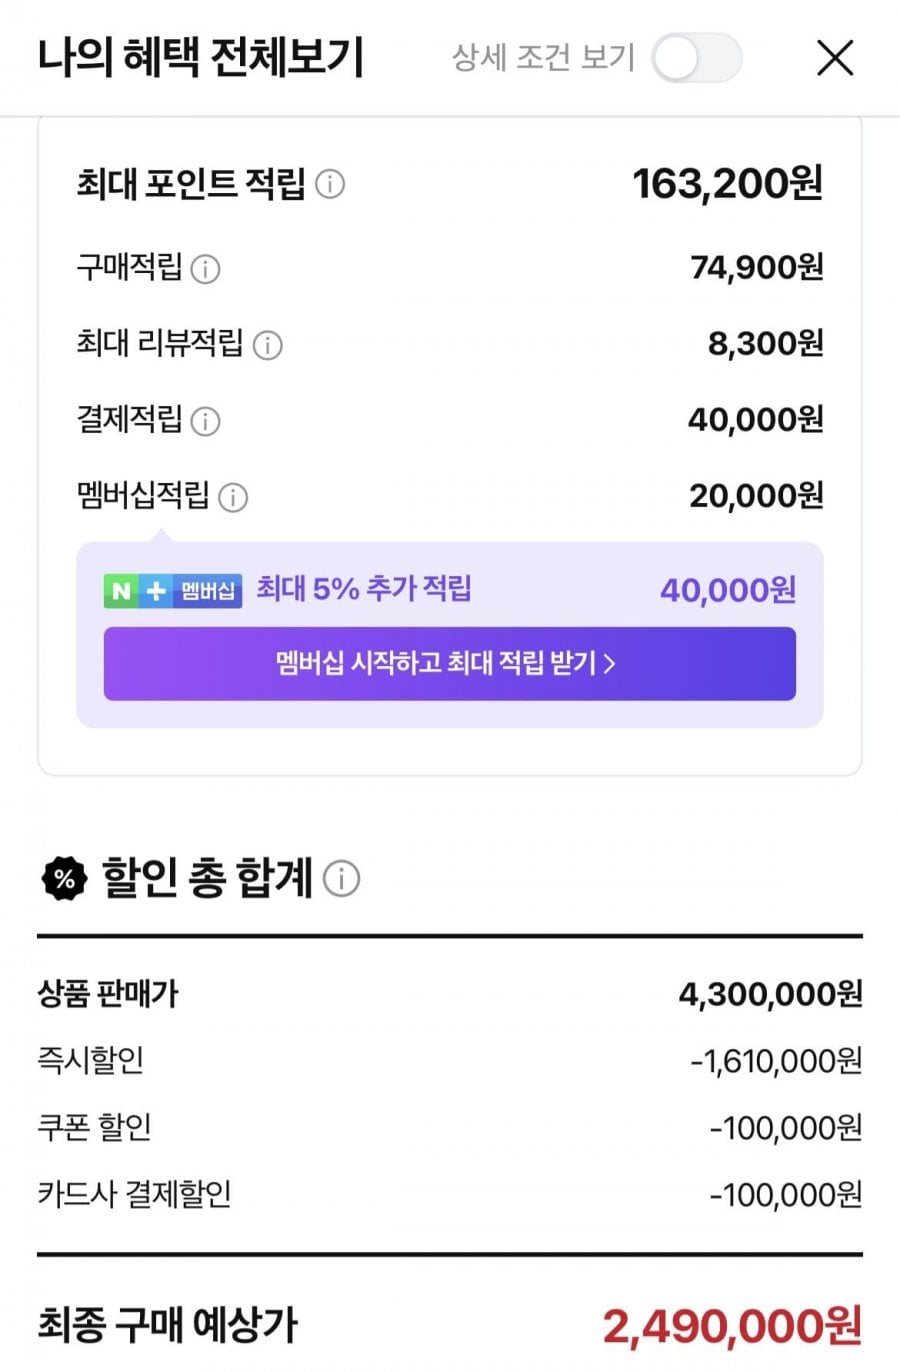The image size is (900, 1372).
Task: Select the purple 40,000원 membership amount
Action: point(727,590)
